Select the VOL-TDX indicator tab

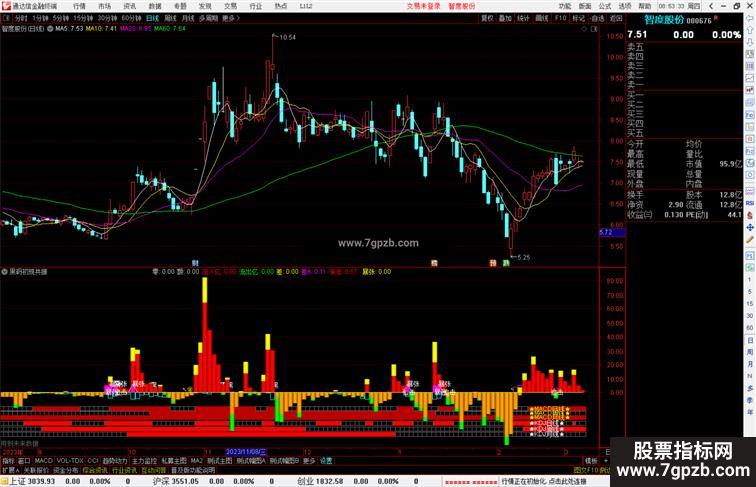coord(70,461)
